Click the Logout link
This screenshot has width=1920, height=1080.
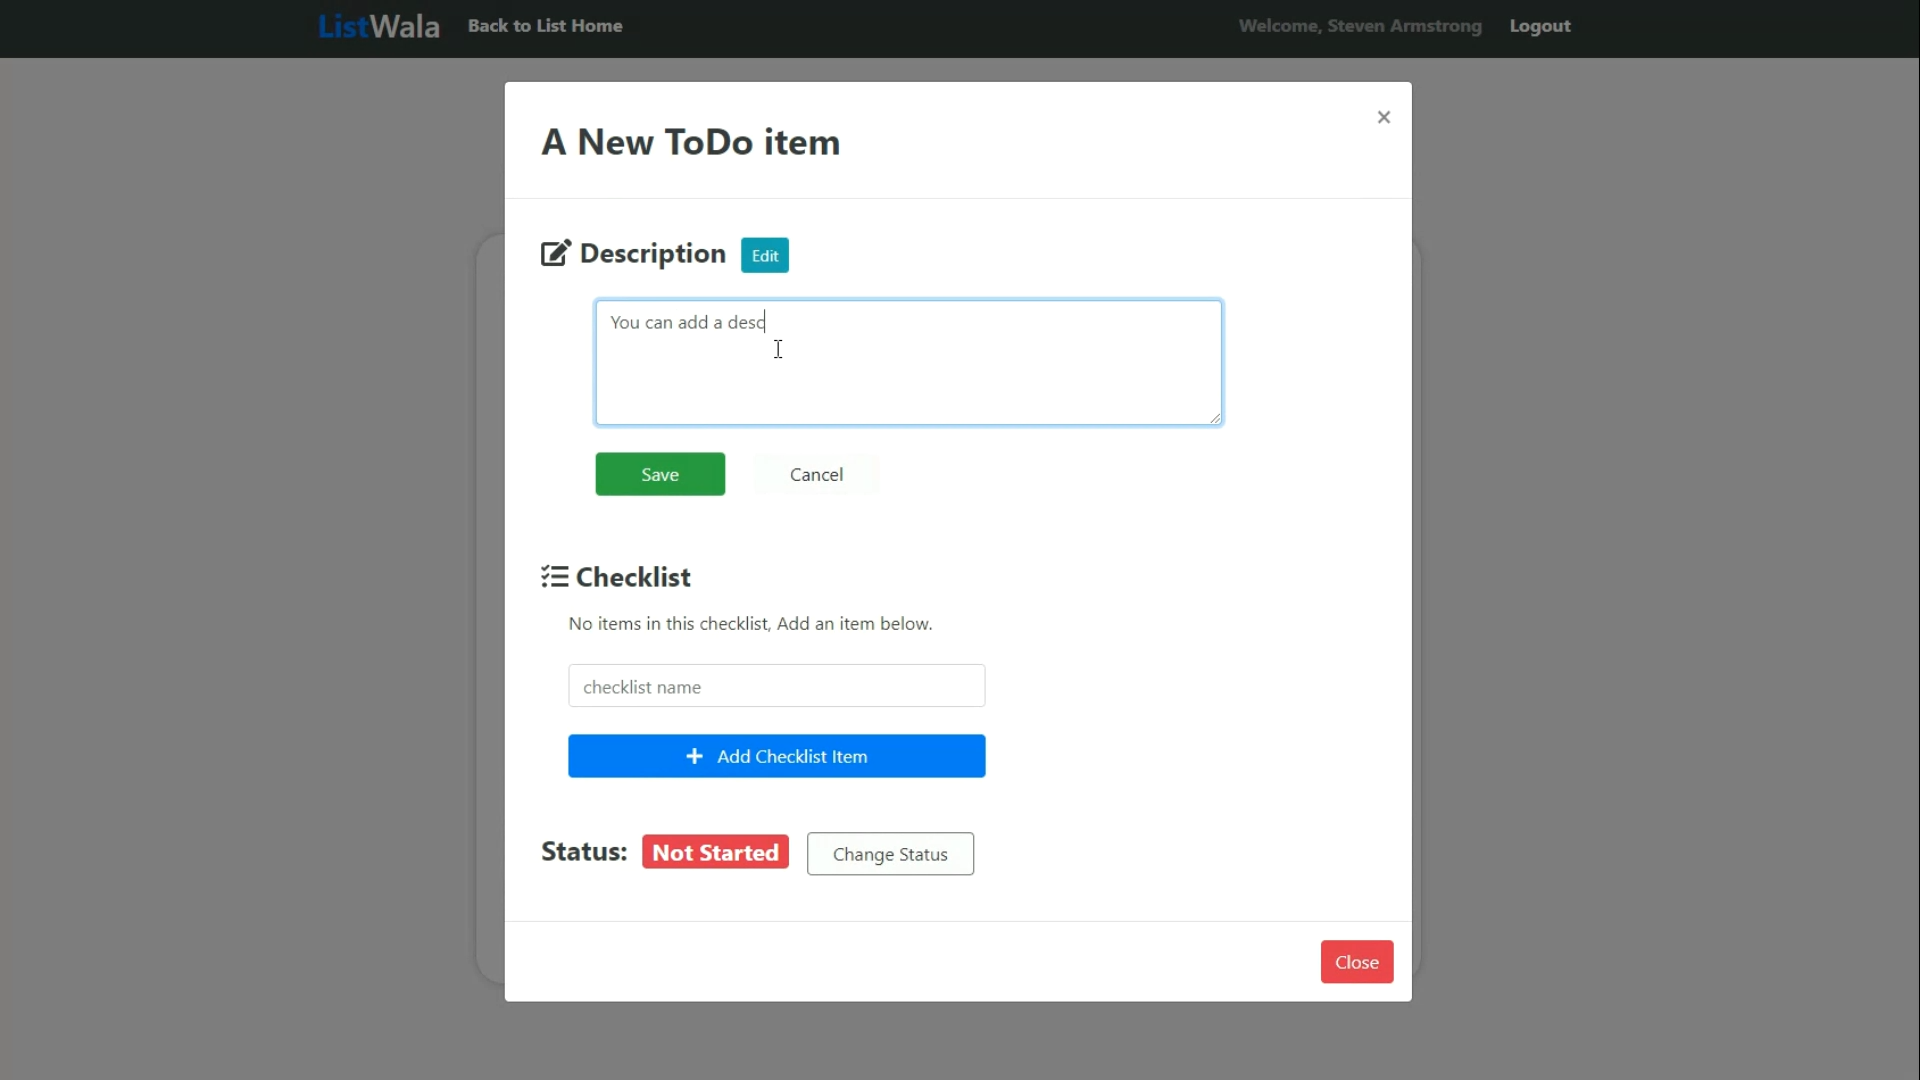[1540, 26]
